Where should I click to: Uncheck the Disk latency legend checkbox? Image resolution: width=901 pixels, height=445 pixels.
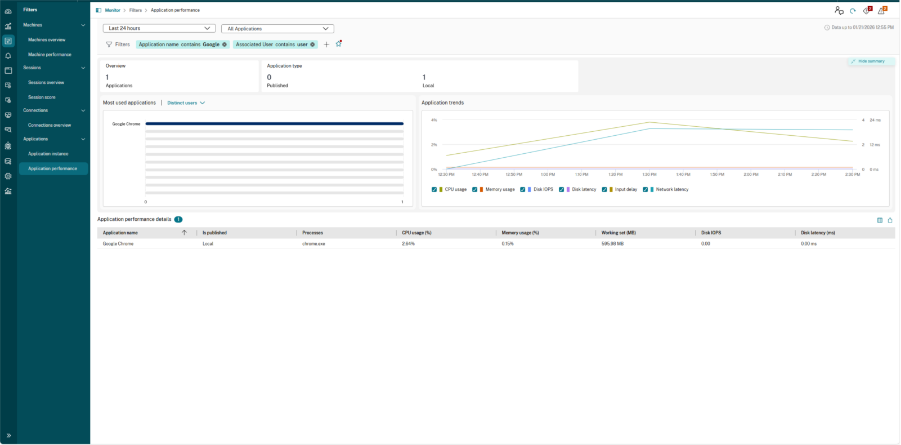(x=561, y=189)
